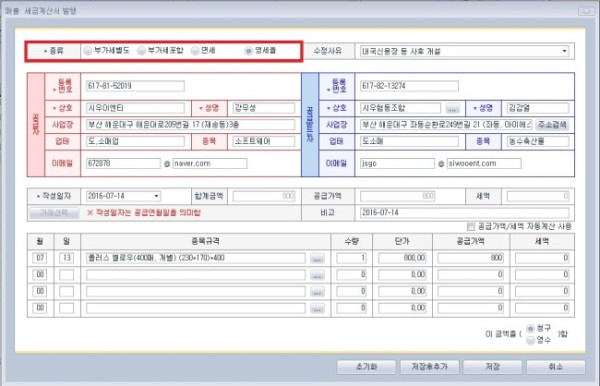Click supplier 종목 field 소프트웨어
This screenshot has width=600, height=386.
(264, 141)
